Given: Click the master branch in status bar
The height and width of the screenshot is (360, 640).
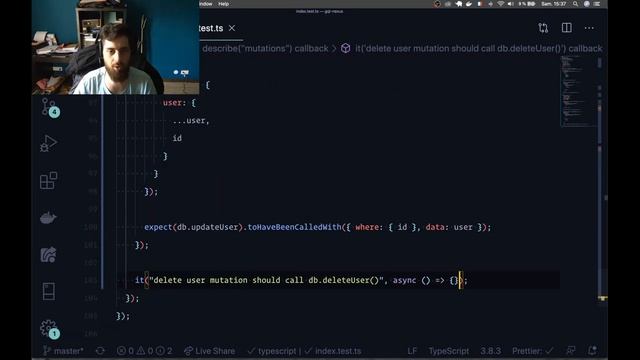Looking at the screenshot, I should (64, 351).
